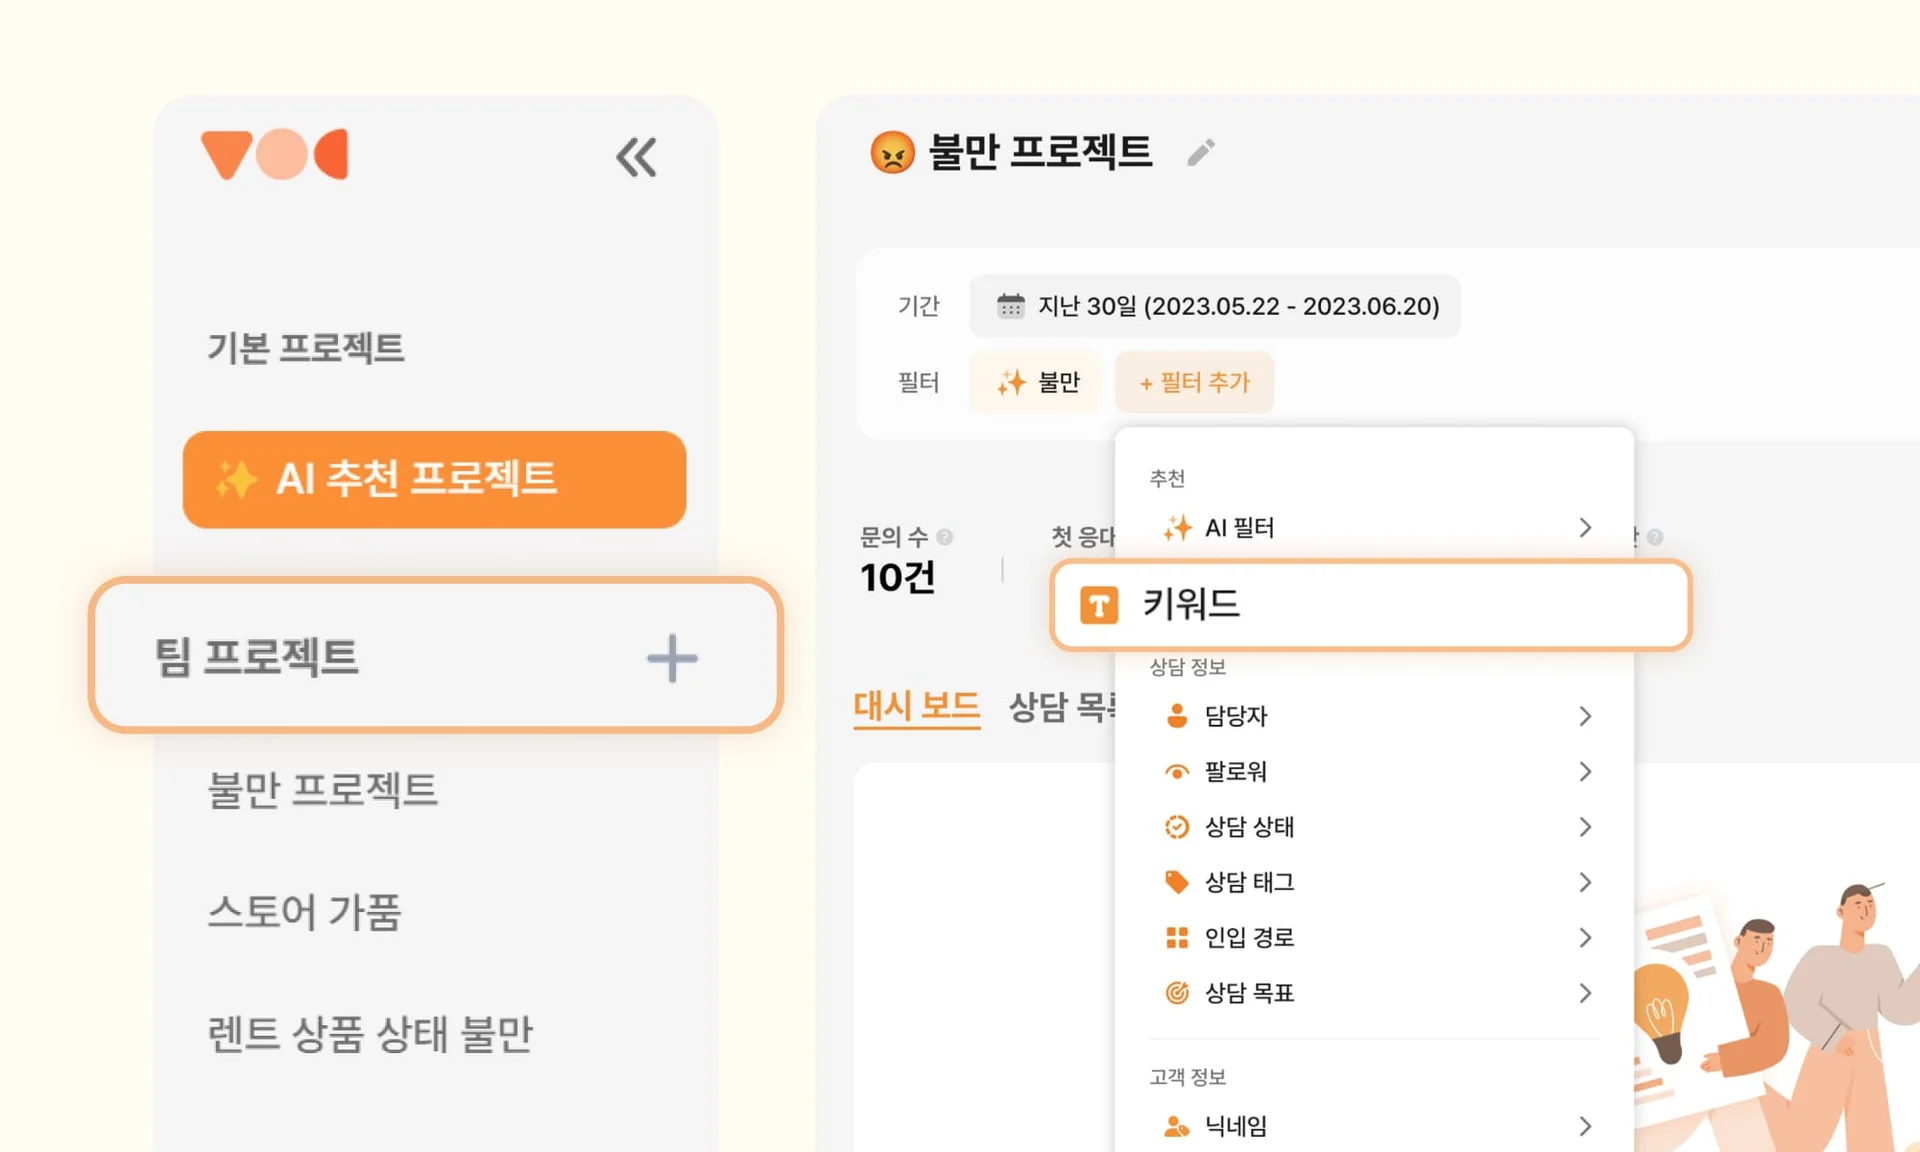Click the + 필터 추가 button
Viewport: 1920px width, 1152px height.
pos(1194,382)
